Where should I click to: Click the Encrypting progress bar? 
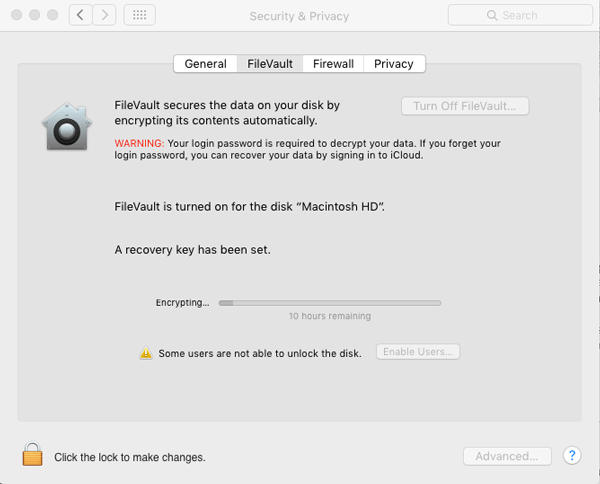(x=330, y=302)
